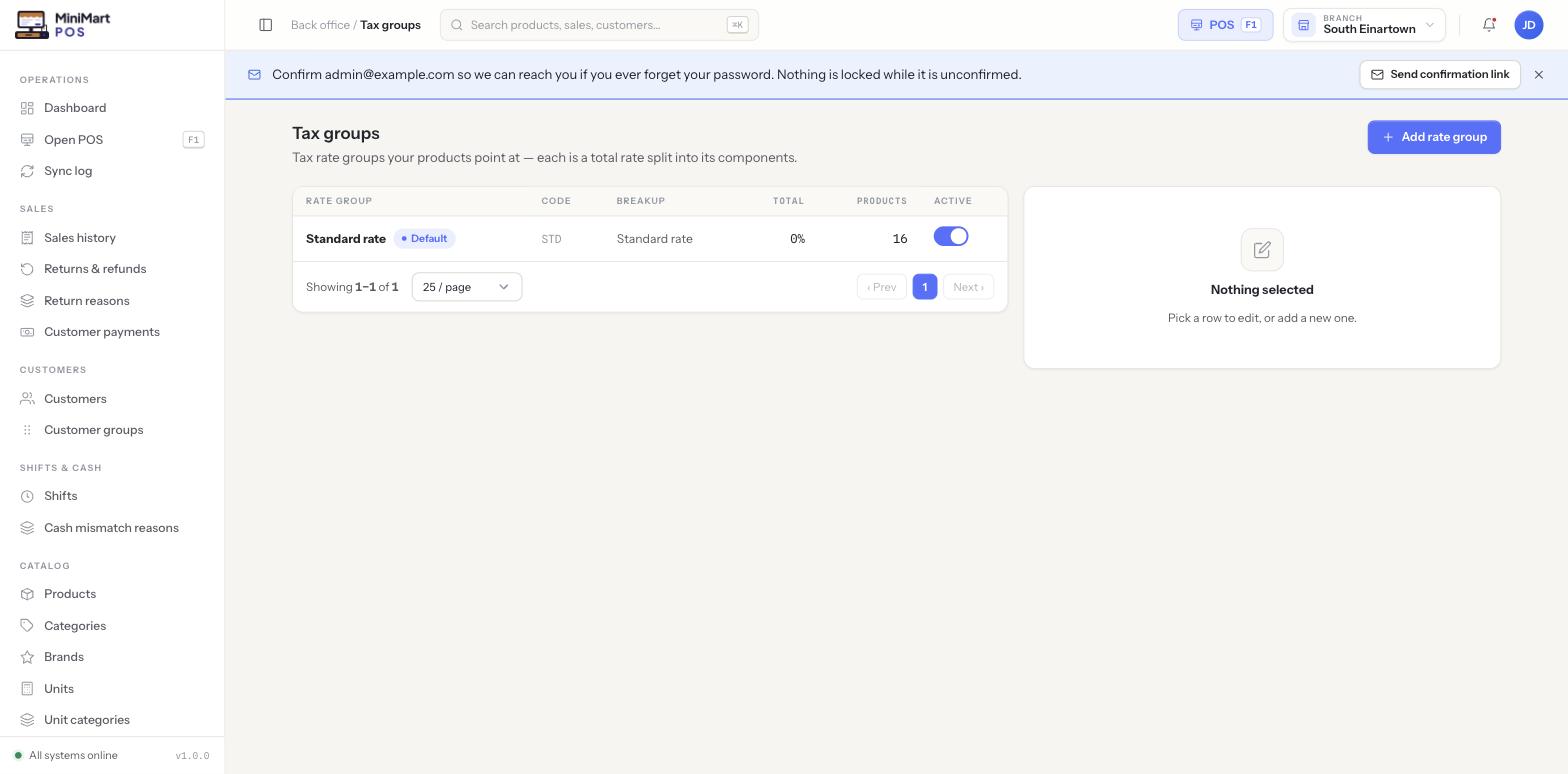
Task: Open the South Einartown branch selector
Action: [x=1364, y=25]
